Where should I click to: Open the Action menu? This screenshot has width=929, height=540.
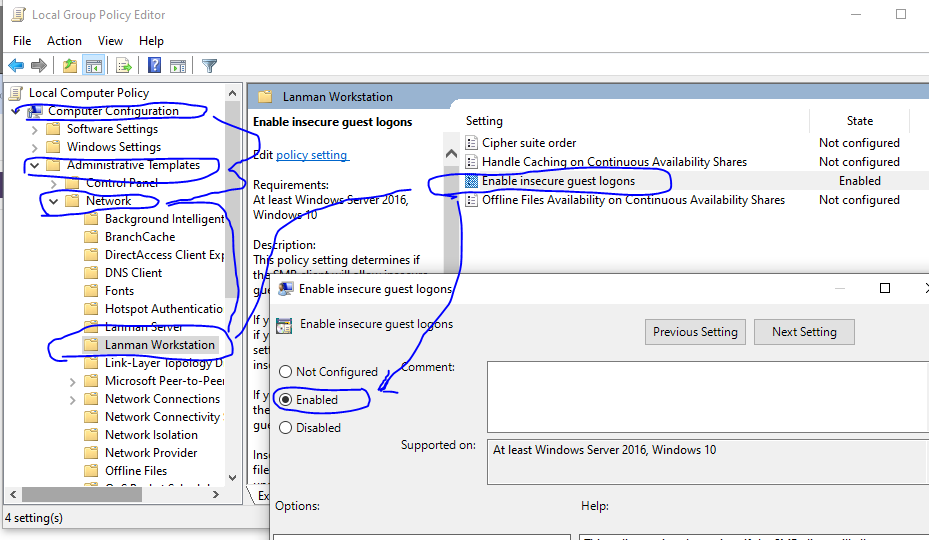click(64, 41)
